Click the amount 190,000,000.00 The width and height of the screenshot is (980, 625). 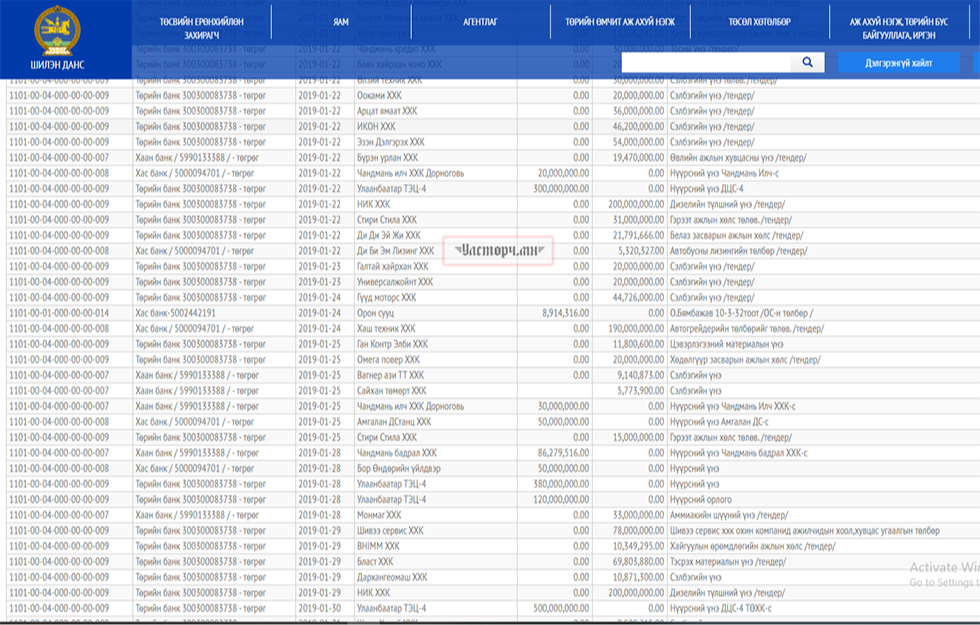pos(636,329)
